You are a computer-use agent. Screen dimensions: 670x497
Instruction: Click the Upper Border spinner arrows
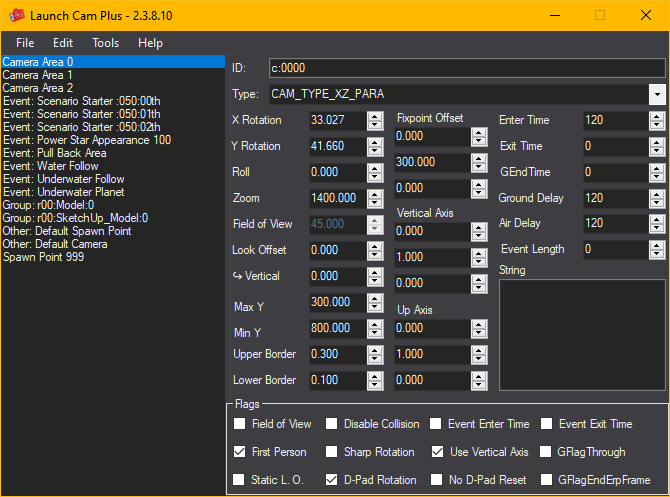375,354
